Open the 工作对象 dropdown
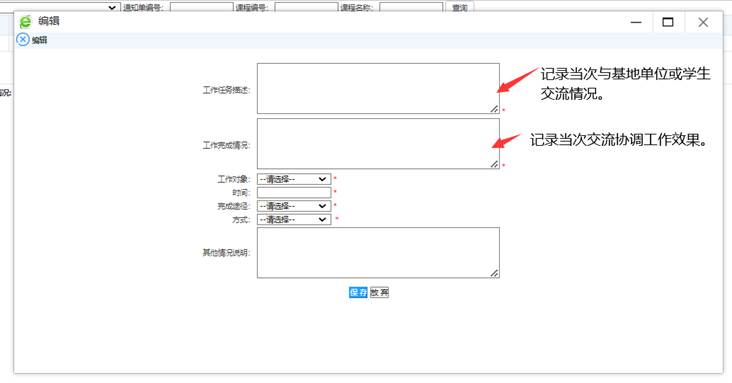 tap(294, 179)
